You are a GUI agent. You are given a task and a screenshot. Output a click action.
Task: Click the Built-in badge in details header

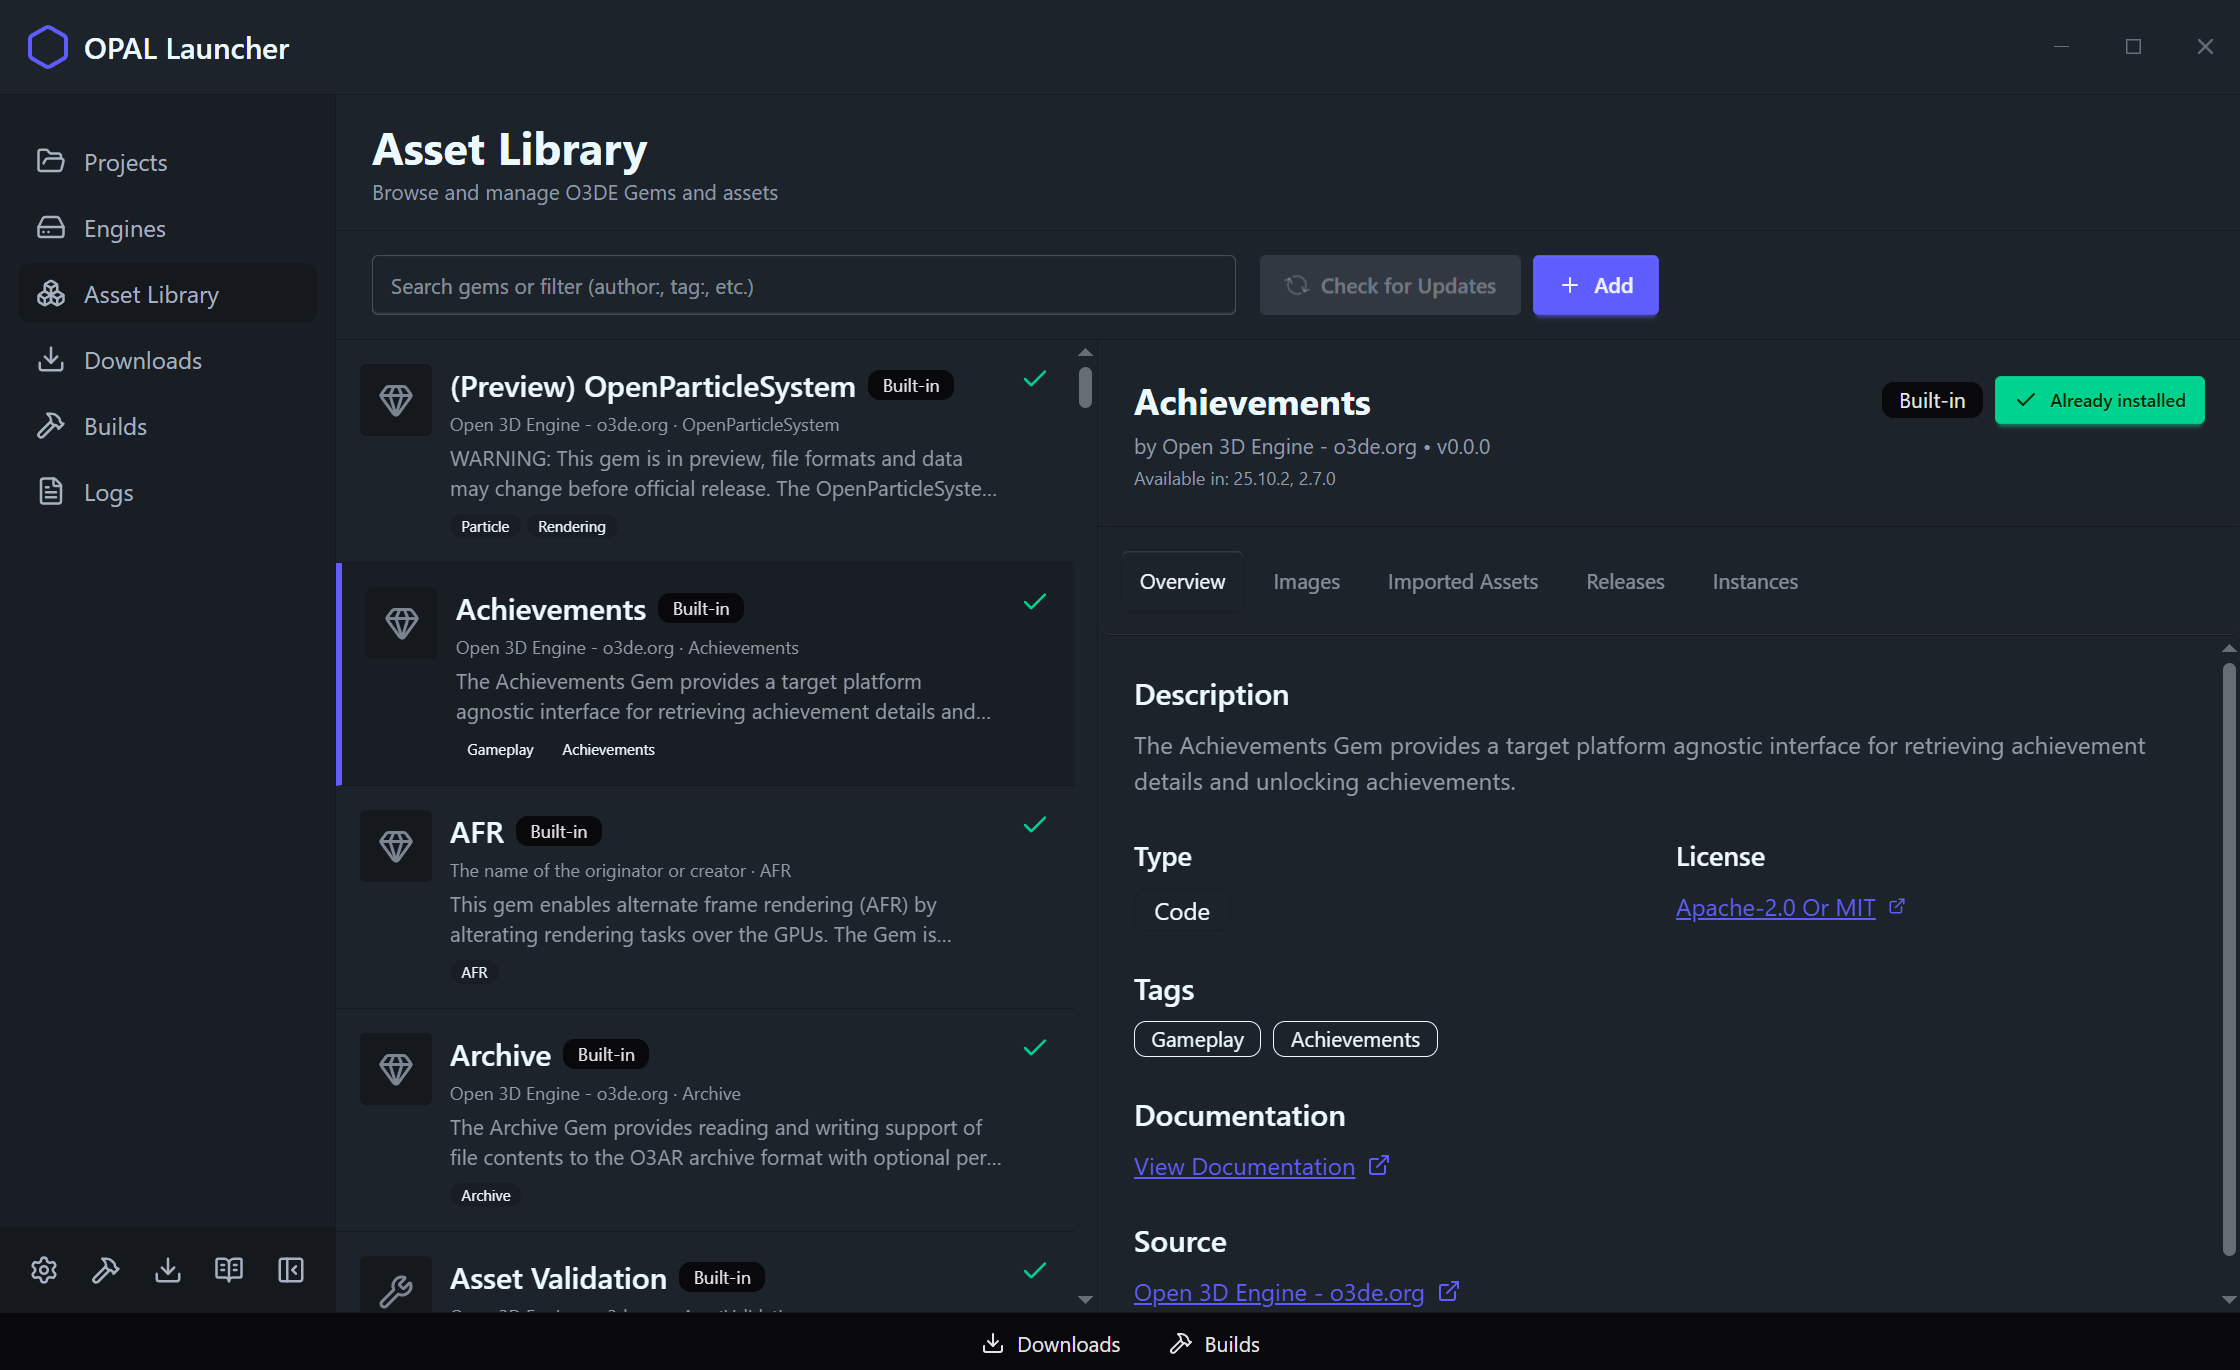pos(1932,401)
